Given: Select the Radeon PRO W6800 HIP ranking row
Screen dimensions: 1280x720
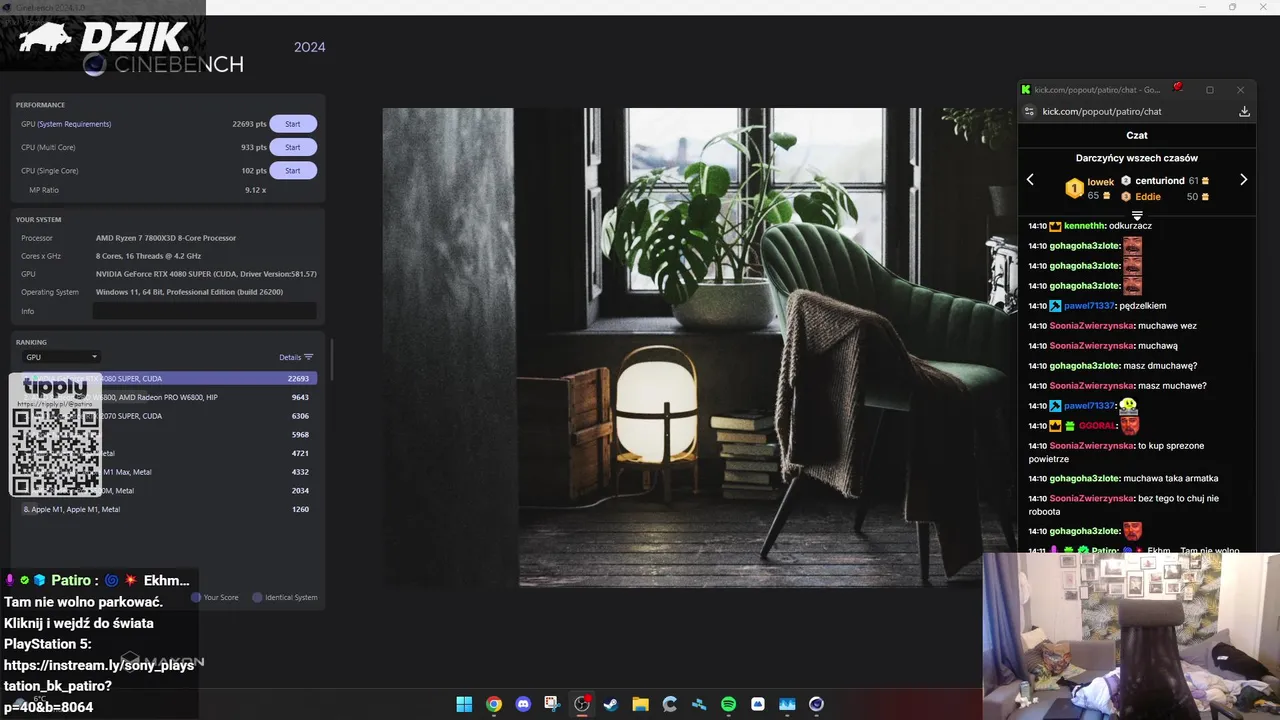Looking at the screenshot, I should coord(169,397).
